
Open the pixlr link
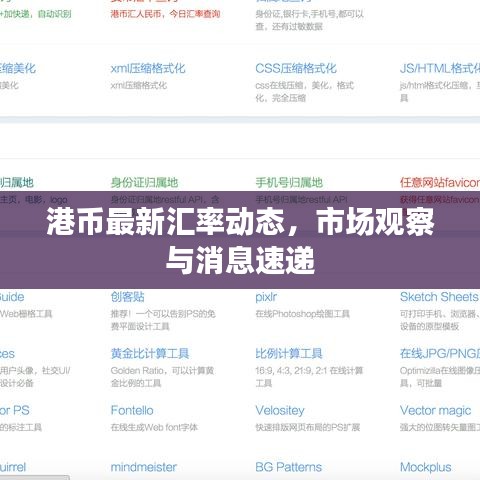266,297
